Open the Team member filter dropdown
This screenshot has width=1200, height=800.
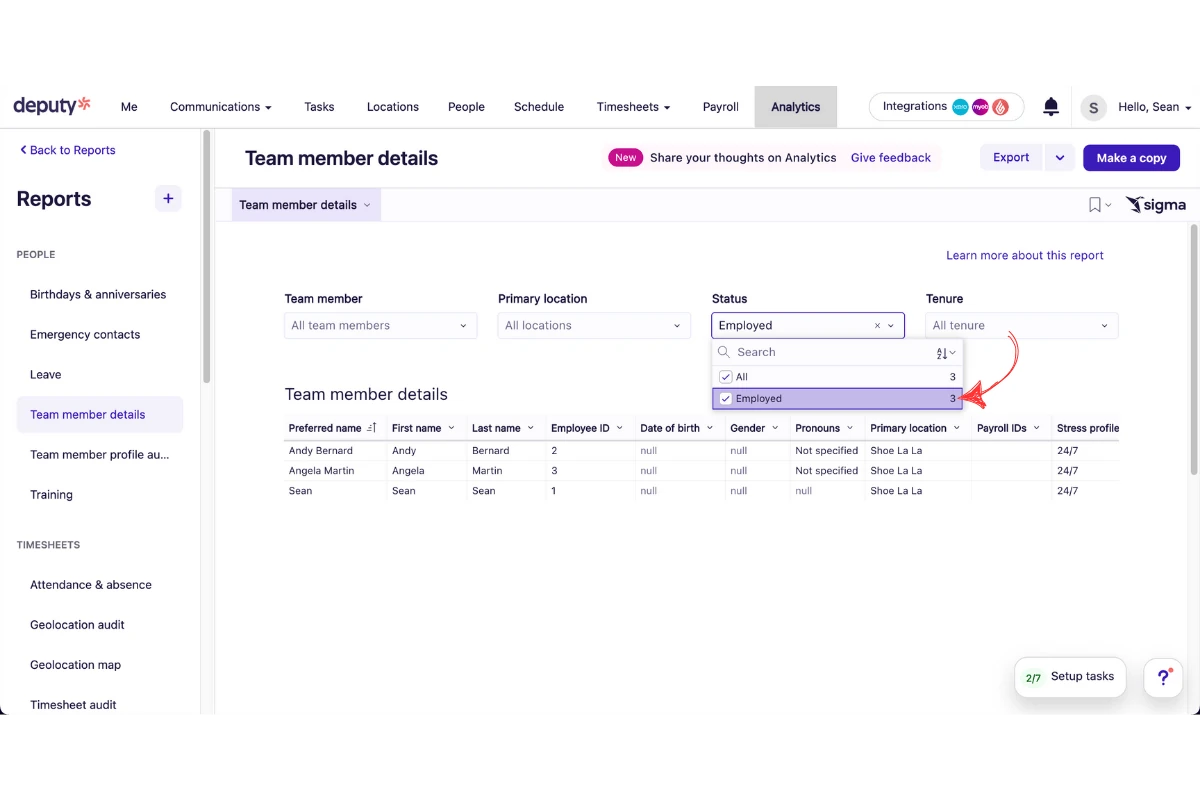pyautogui.click(x=380, y=326)
